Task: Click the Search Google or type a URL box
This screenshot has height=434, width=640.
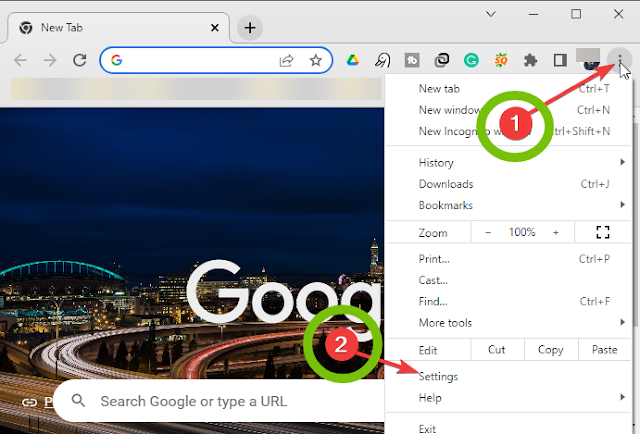Action: [220, 401]
